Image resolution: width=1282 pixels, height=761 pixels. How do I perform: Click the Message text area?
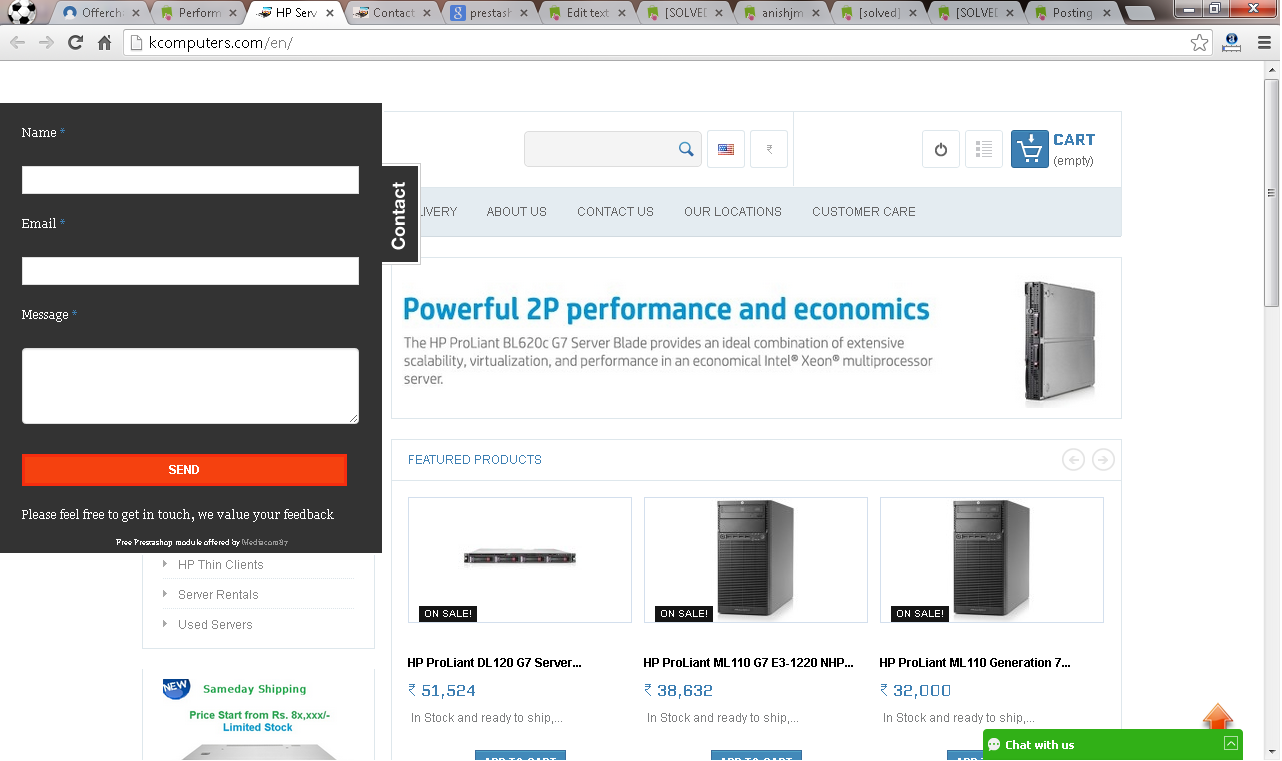(x=190, y=386)
